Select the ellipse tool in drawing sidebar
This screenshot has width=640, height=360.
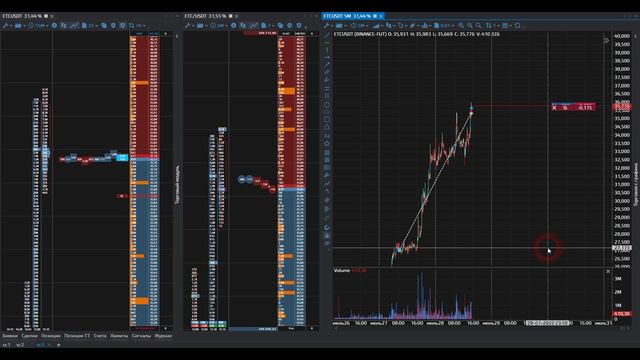point(327,105)
